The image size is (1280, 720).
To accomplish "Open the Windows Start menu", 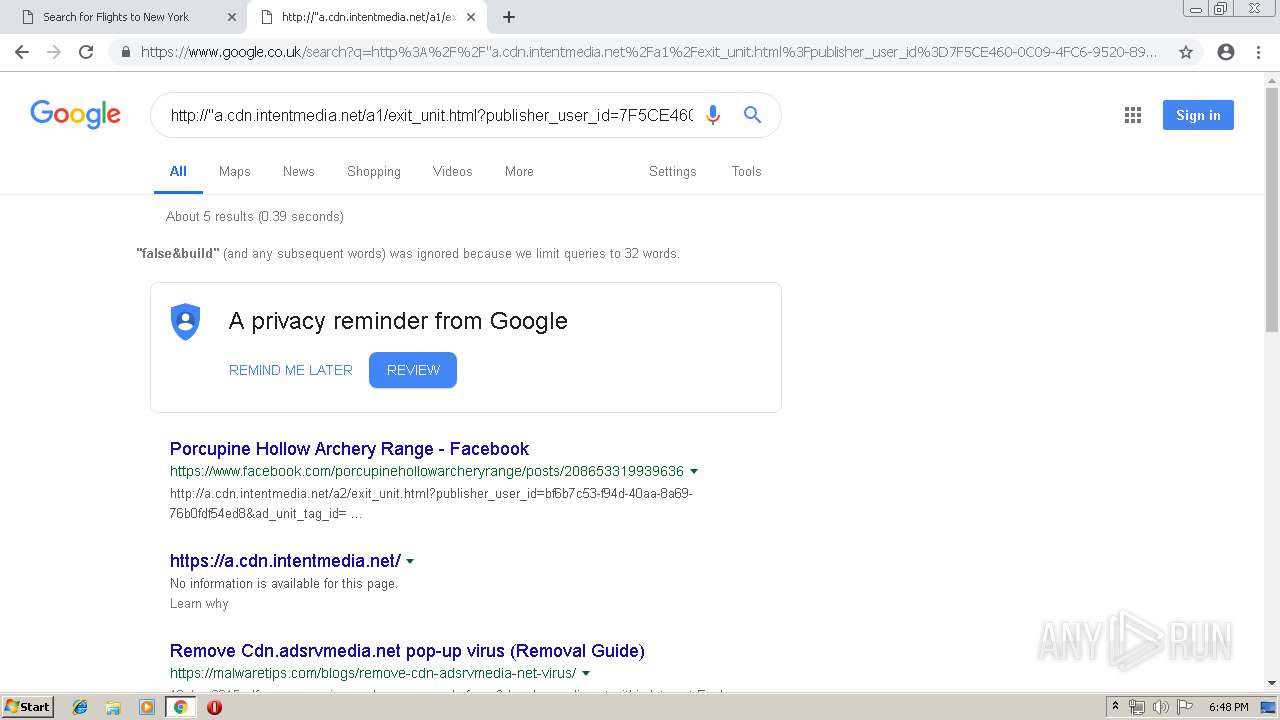I will tap(27, 707).
